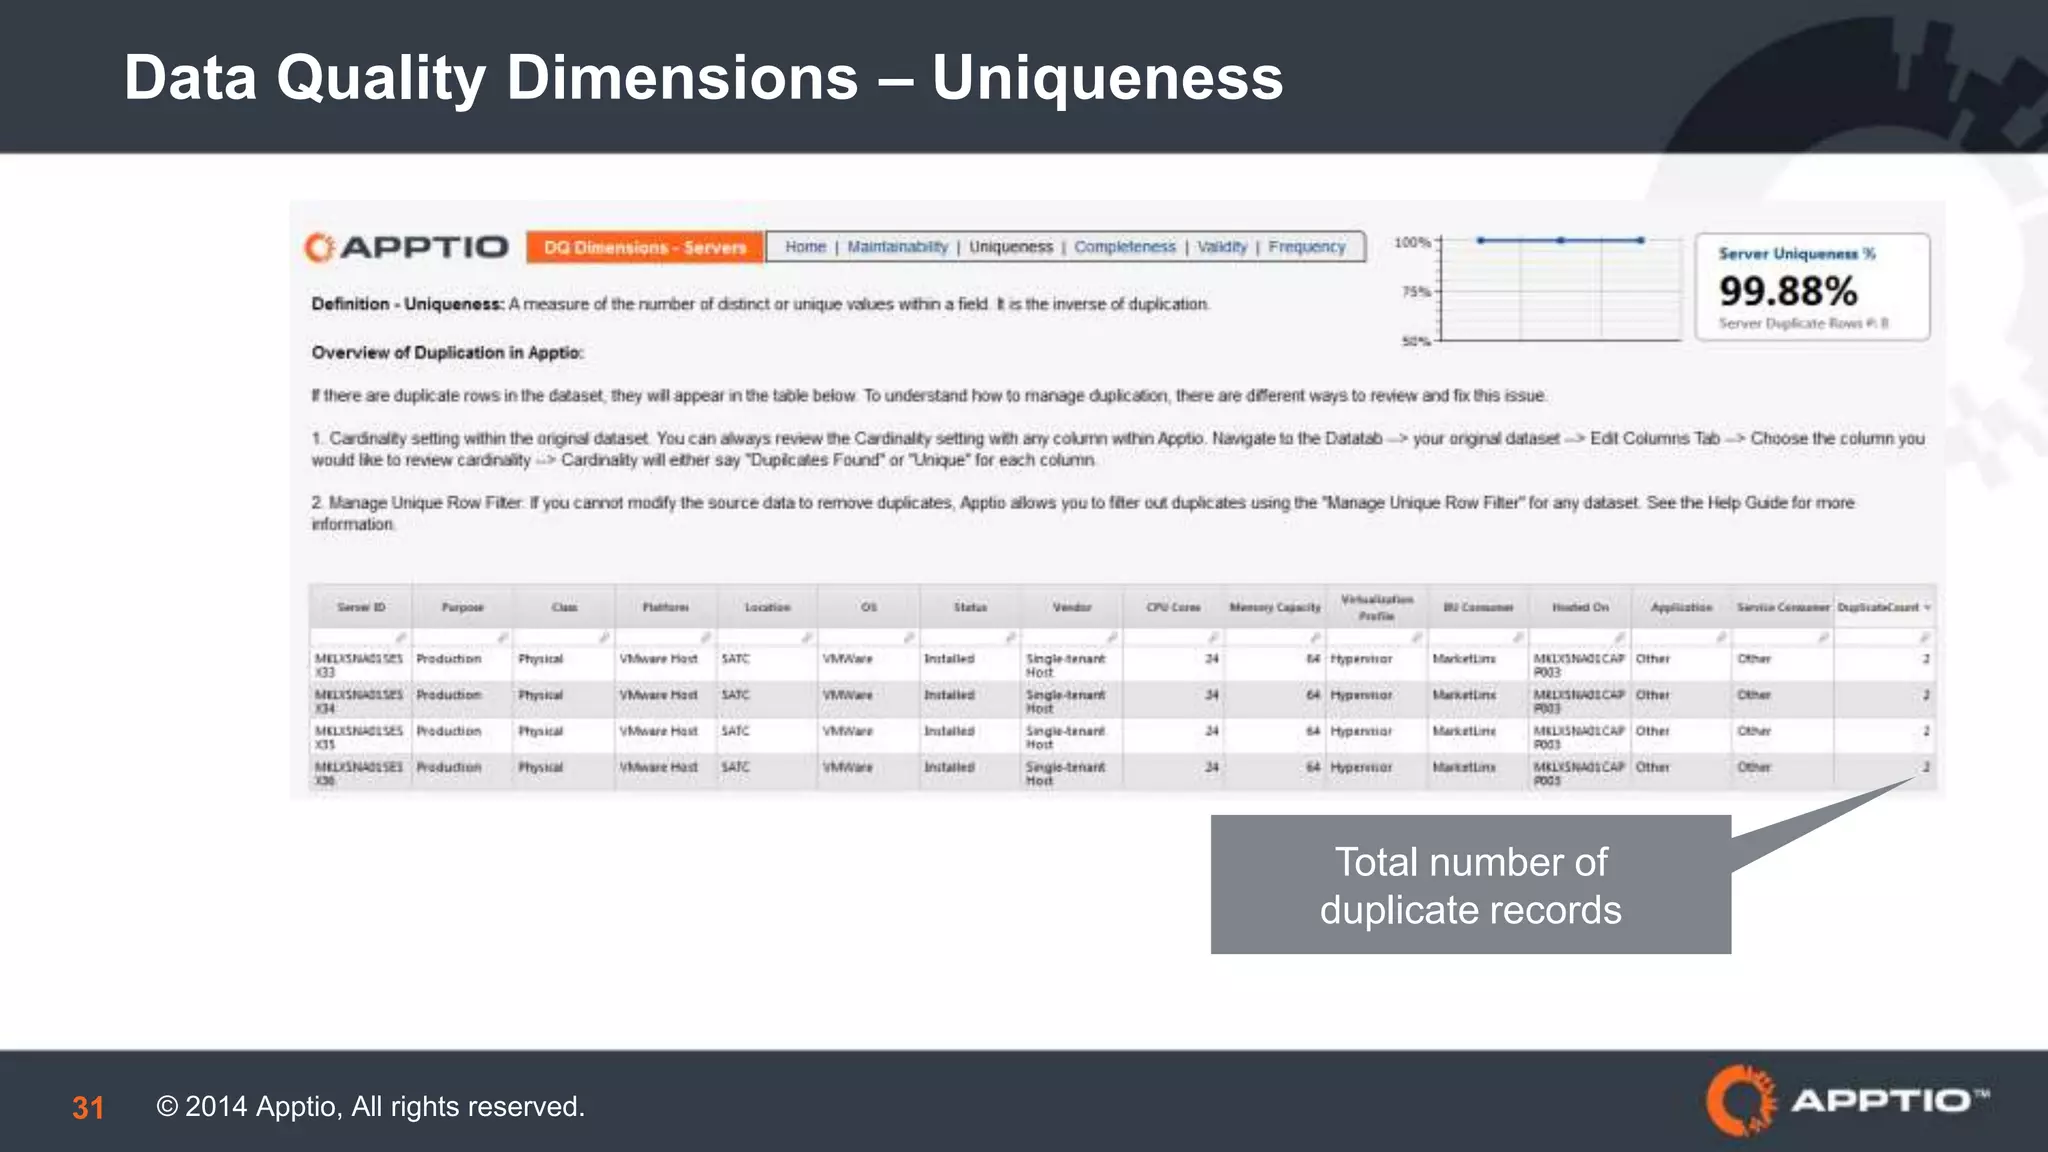The width and height of the screenshot is (2048, 1152).
Task: Select server row MKLXSNA01SESX33
Action: coord(1122,665)
